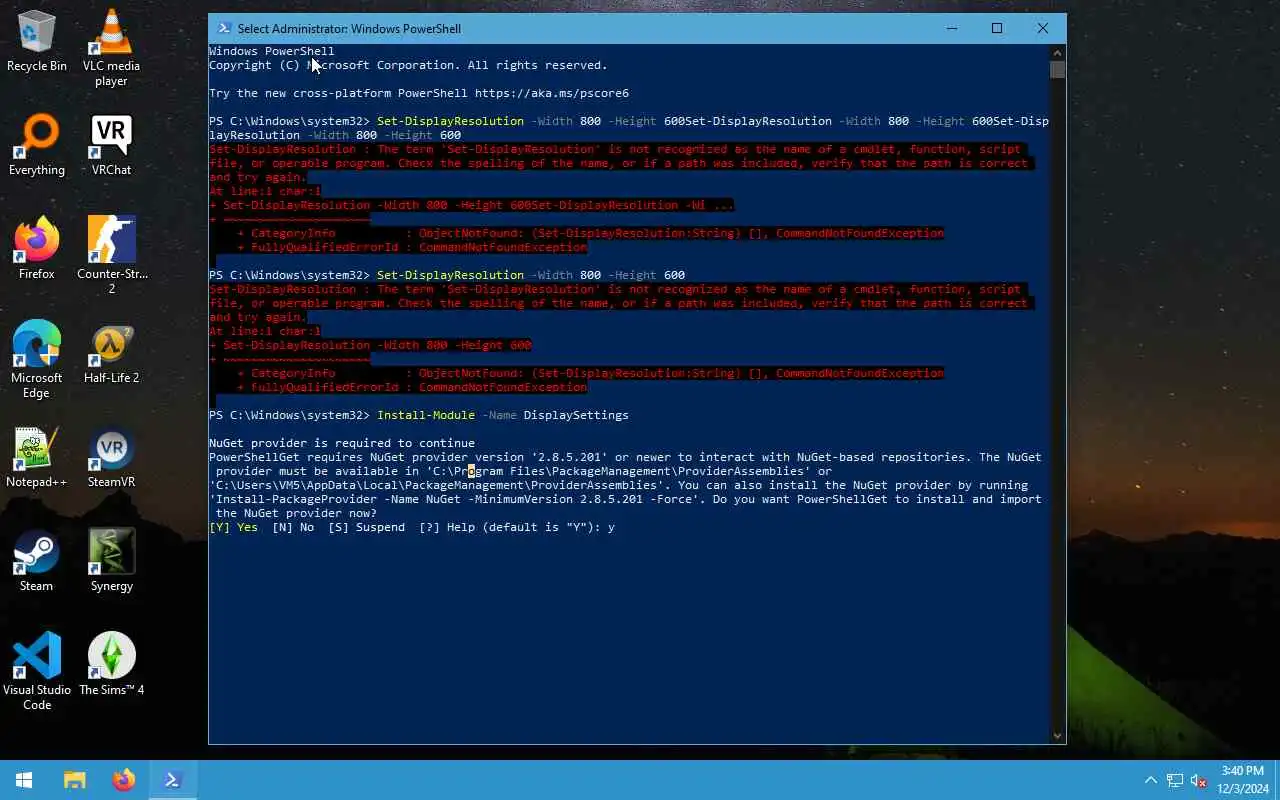Select The Sims 4 desktop shortcut

(x=111, y=666)
